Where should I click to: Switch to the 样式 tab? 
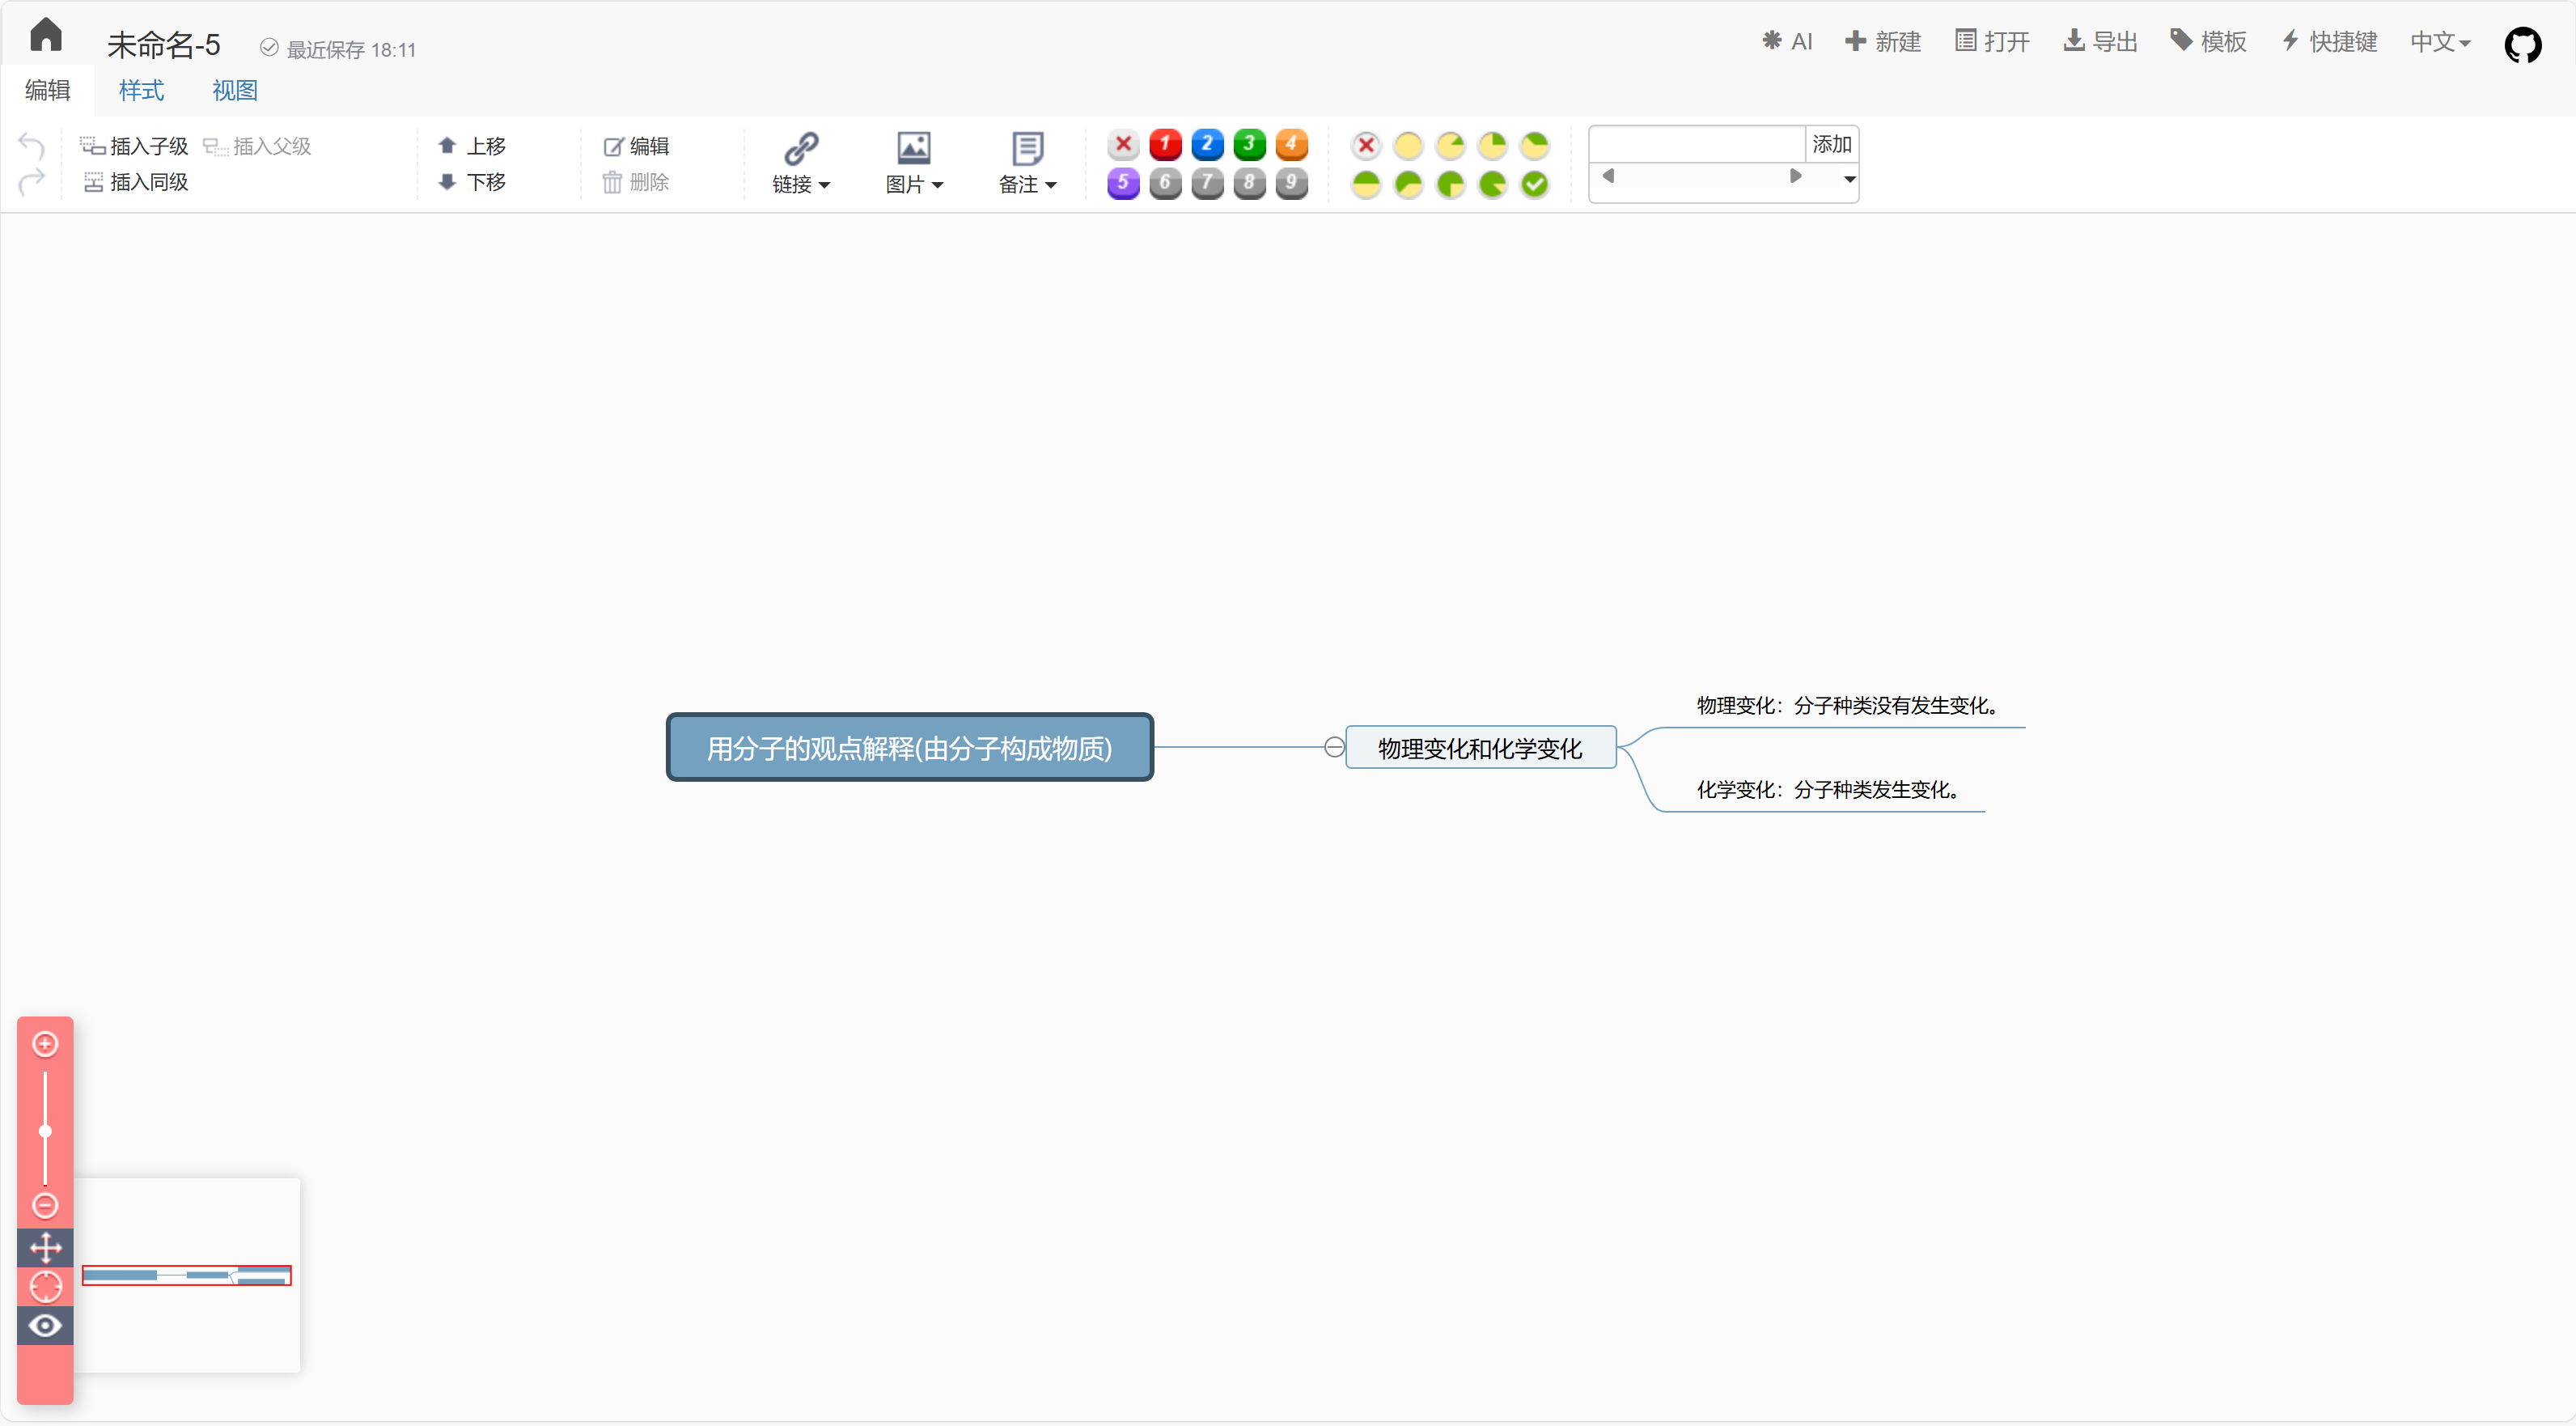pyautogui.click(x=140, y=90)
